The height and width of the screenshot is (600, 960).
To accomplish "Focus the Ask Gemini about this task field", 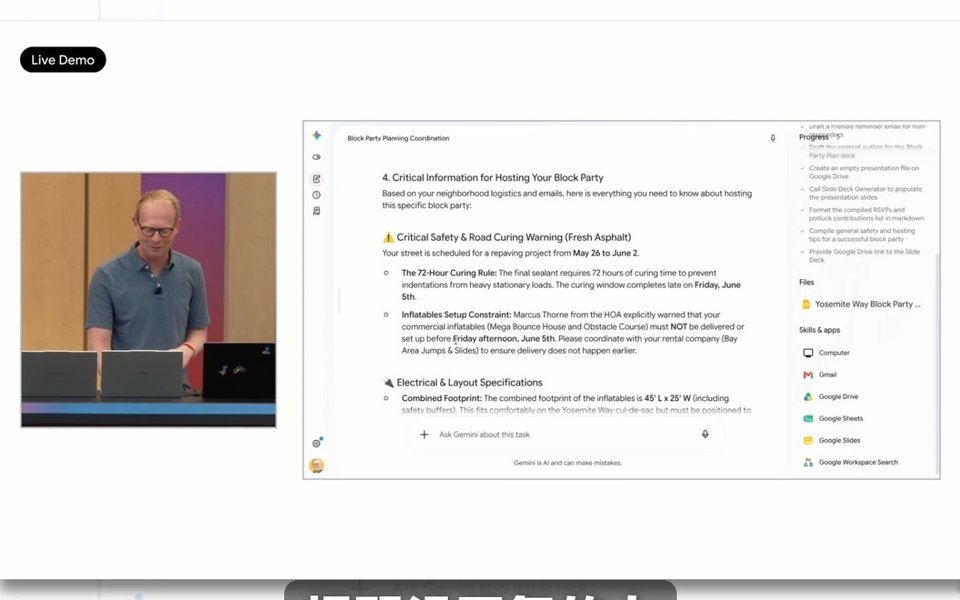I will (x=567, y=435).
